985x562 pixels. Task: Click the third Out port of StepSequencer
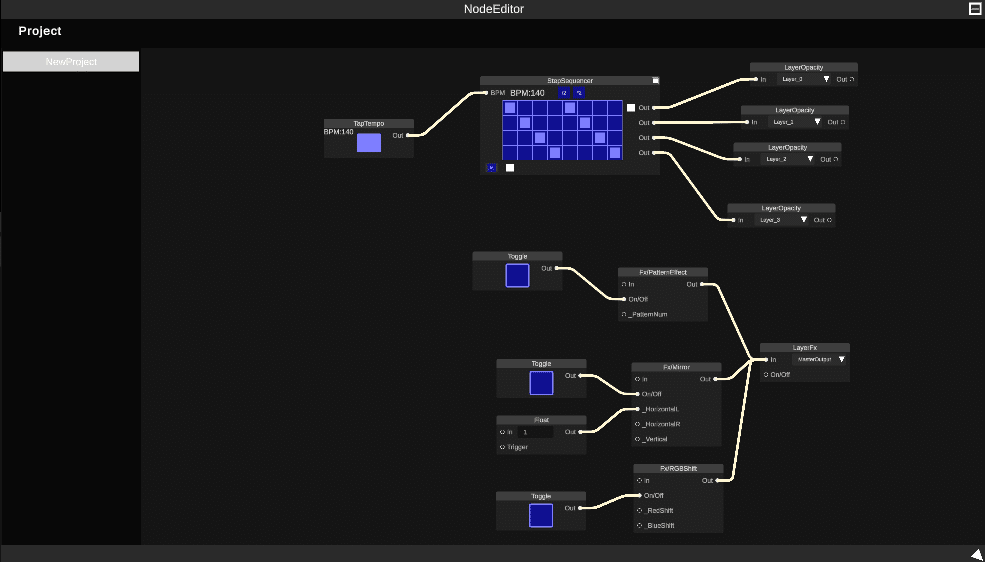(655, 138)
